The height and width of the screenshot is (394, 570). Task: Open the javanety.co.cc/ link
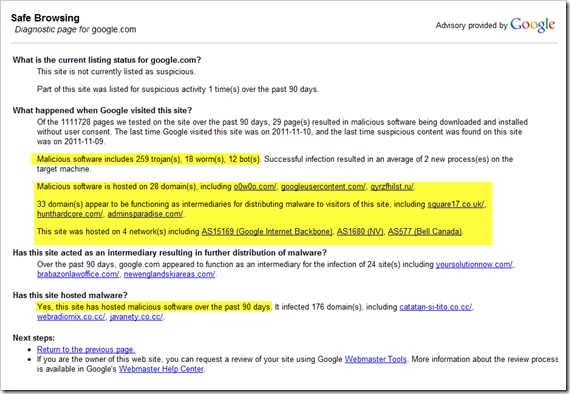coord(136,317)
